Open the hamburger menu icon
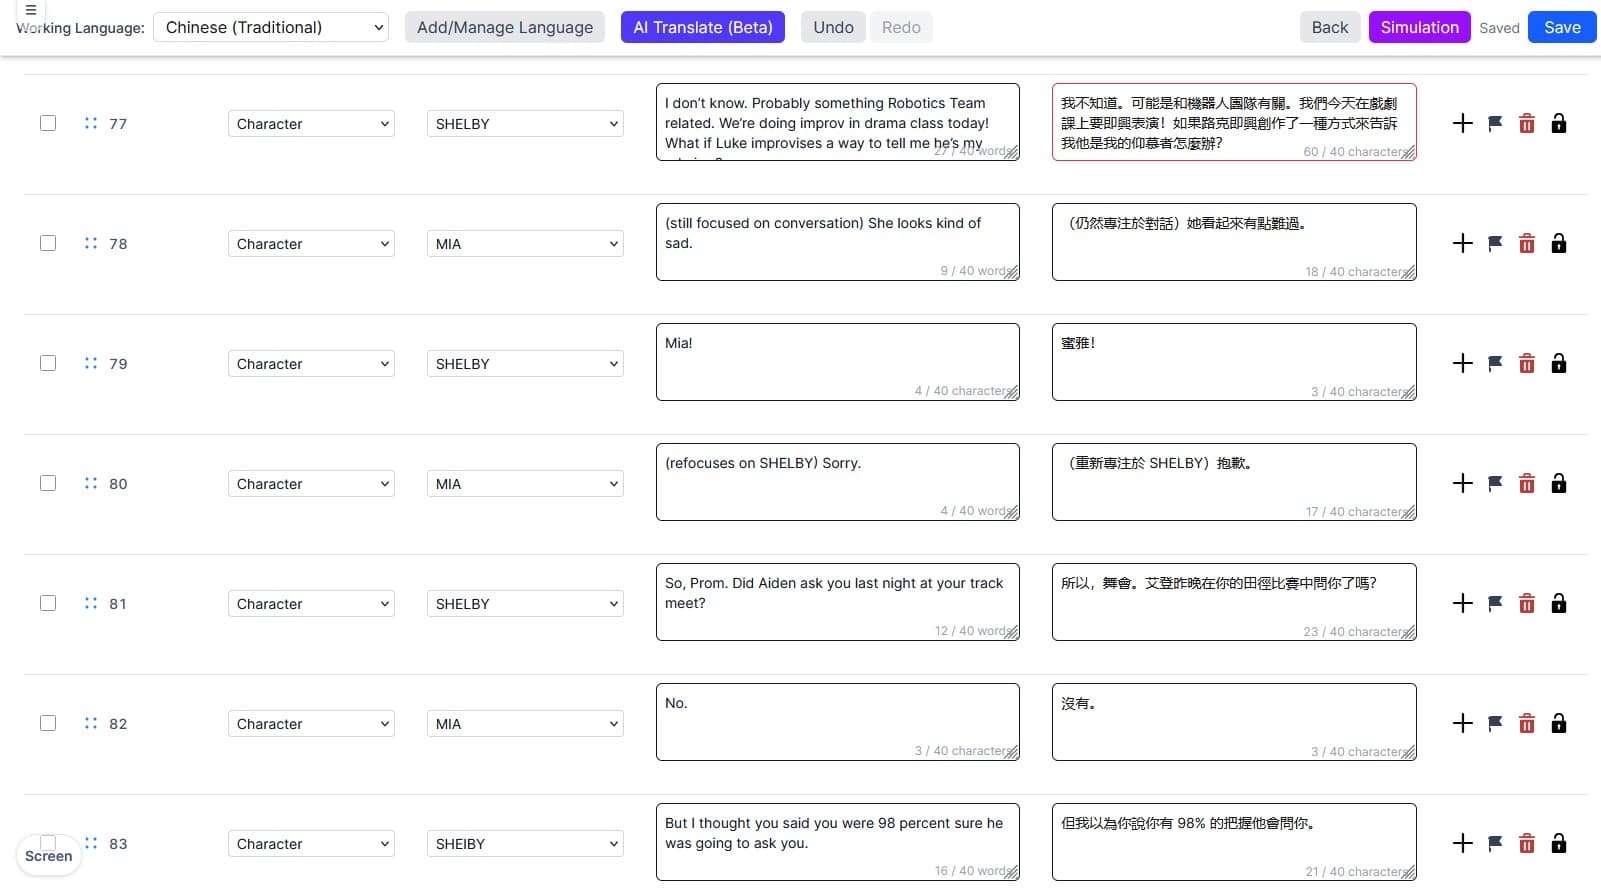The height and width of the screenshot is (889, 1601). (x=30, y=10)
